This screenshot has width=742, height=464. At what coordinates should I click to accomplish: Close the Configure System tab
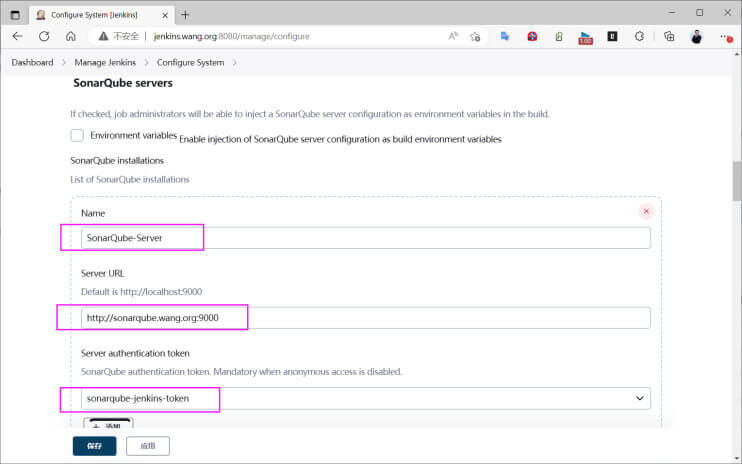coord(165,15)
